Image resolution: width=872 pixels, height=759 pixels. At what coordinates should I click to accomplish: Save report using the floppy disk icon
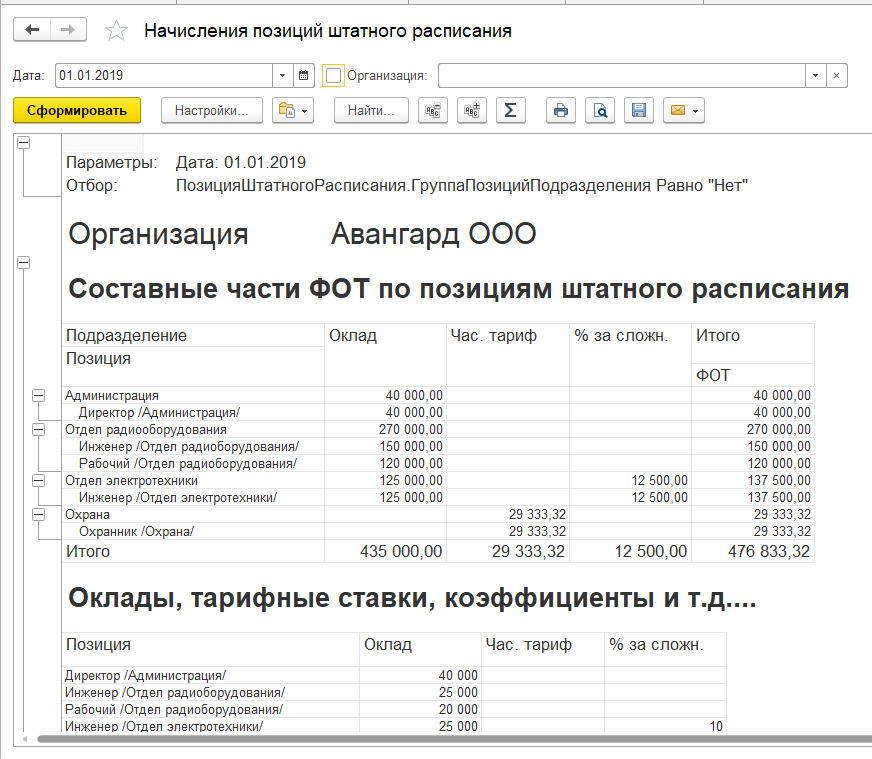click(x=639, y=110)
